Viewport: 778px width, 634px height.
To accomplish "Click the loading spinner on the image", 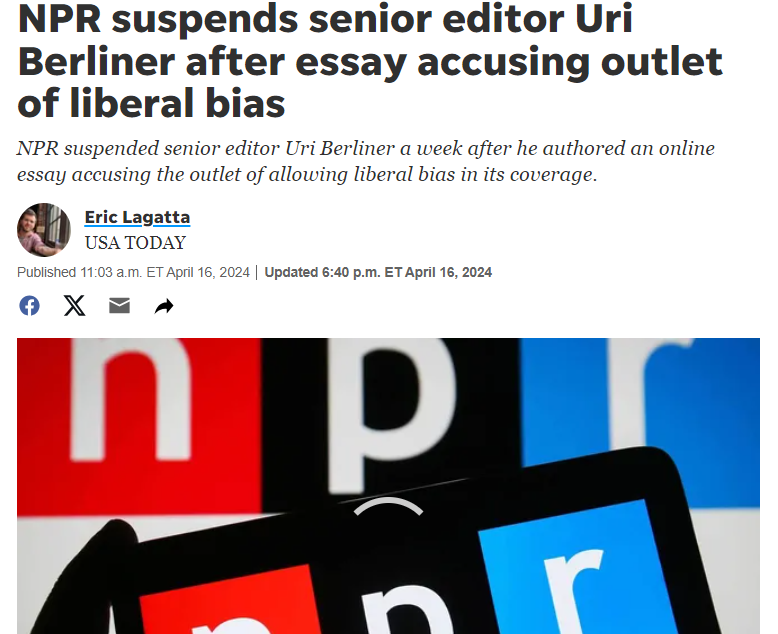I will click(x=388, y=507).
